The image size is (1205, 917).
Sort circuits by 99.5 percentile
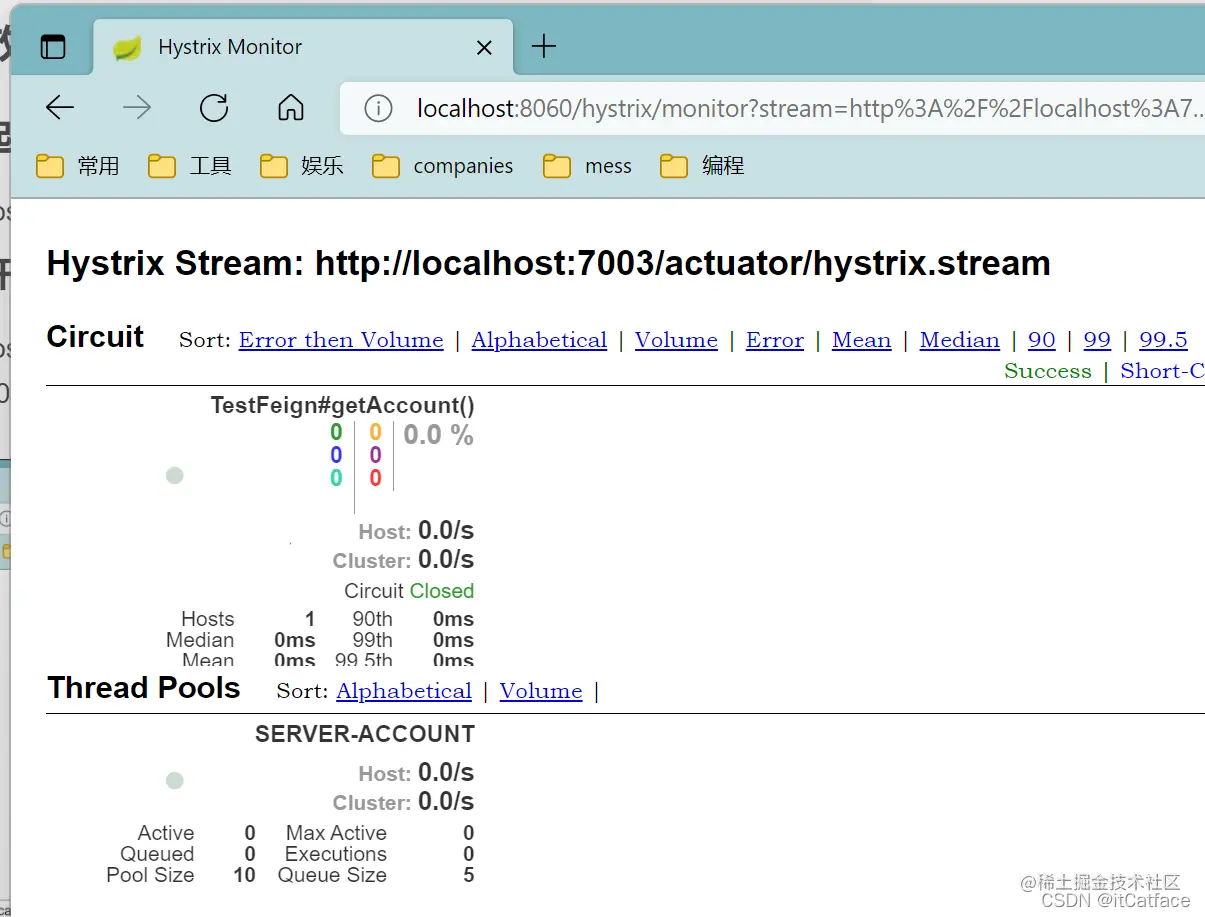pos(1163,340)
